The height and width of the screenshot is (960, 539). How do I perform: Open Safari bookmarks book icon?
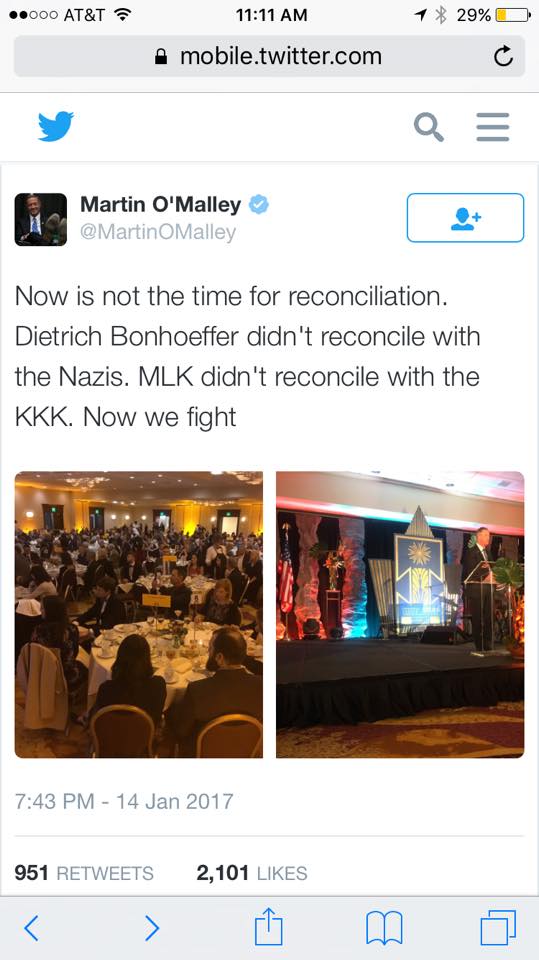384,928
